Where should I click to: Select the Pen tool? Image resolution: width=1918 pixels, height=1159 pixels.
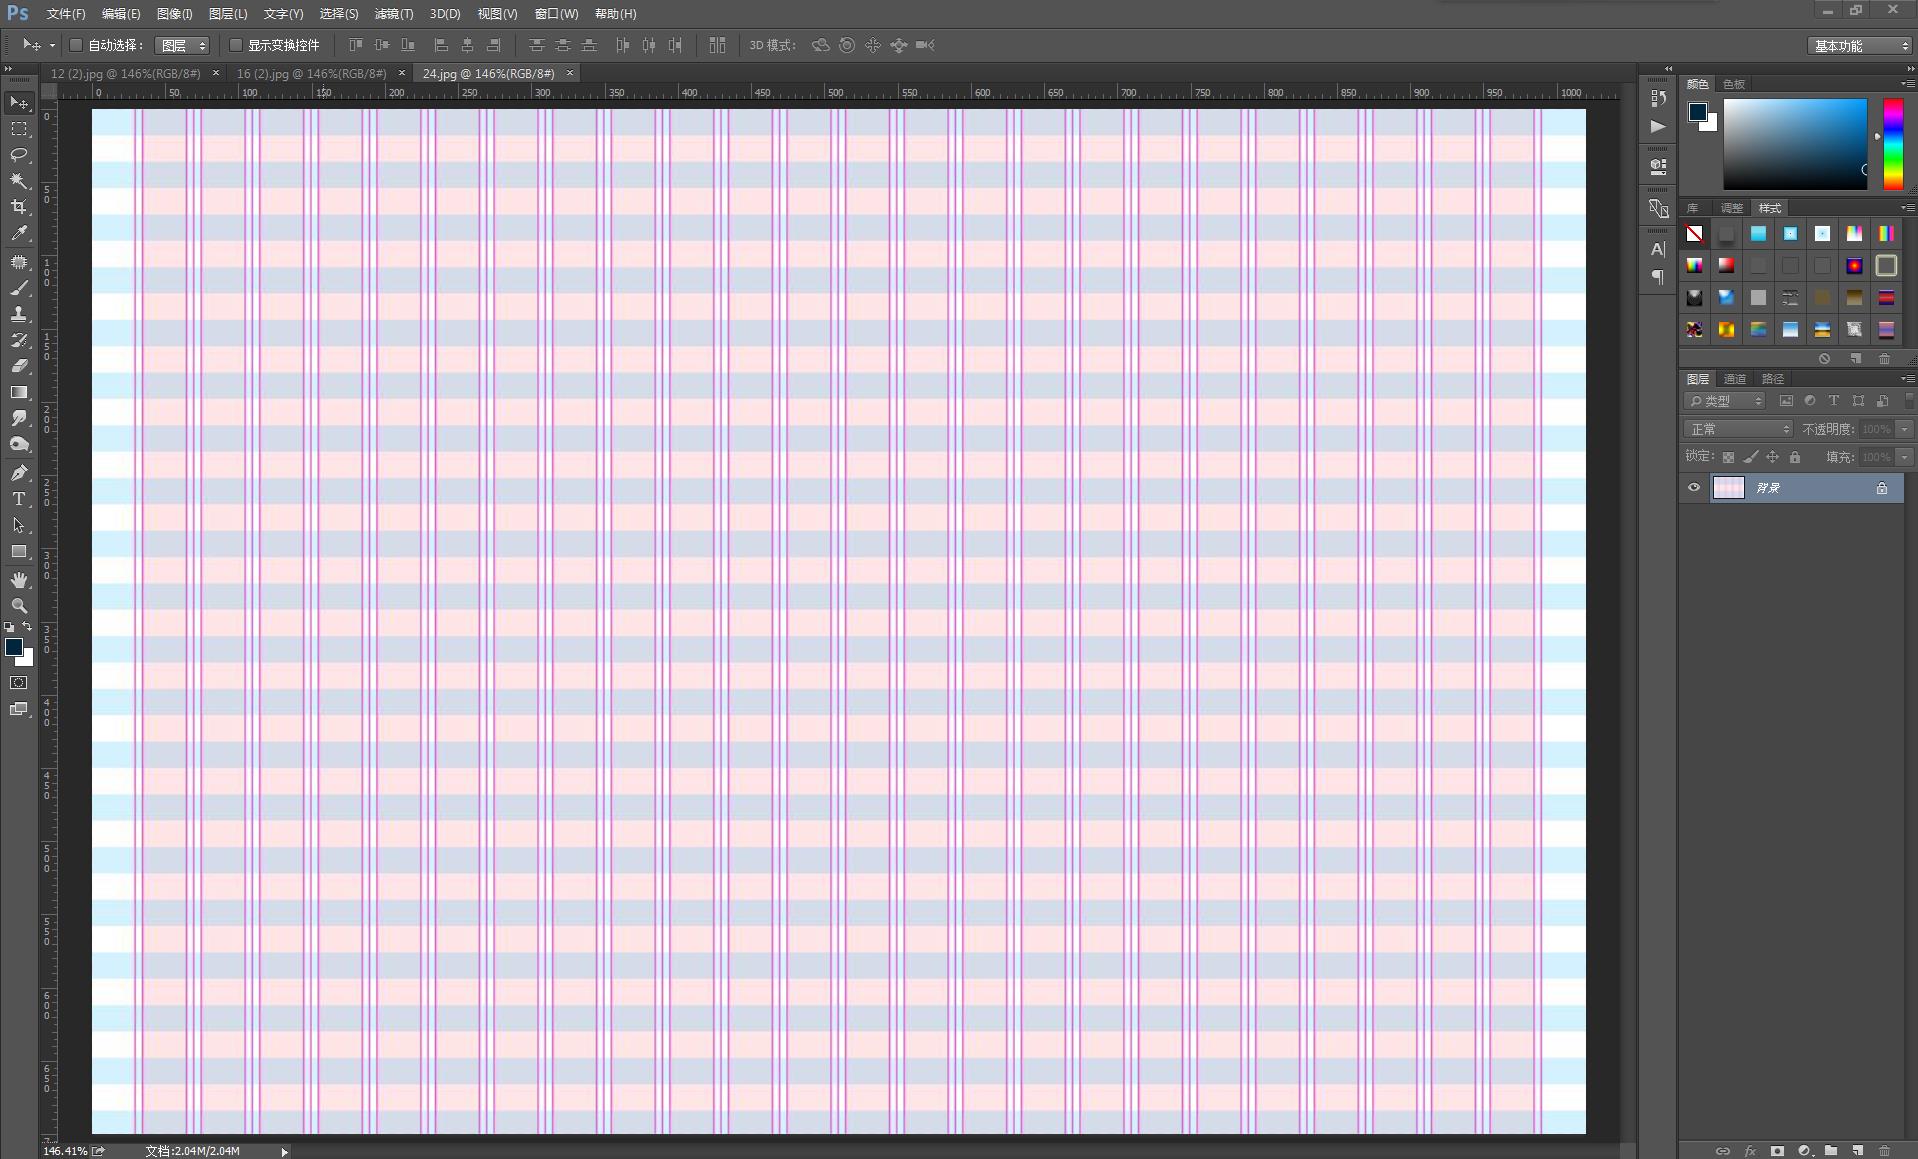click(x=19, y=472)
